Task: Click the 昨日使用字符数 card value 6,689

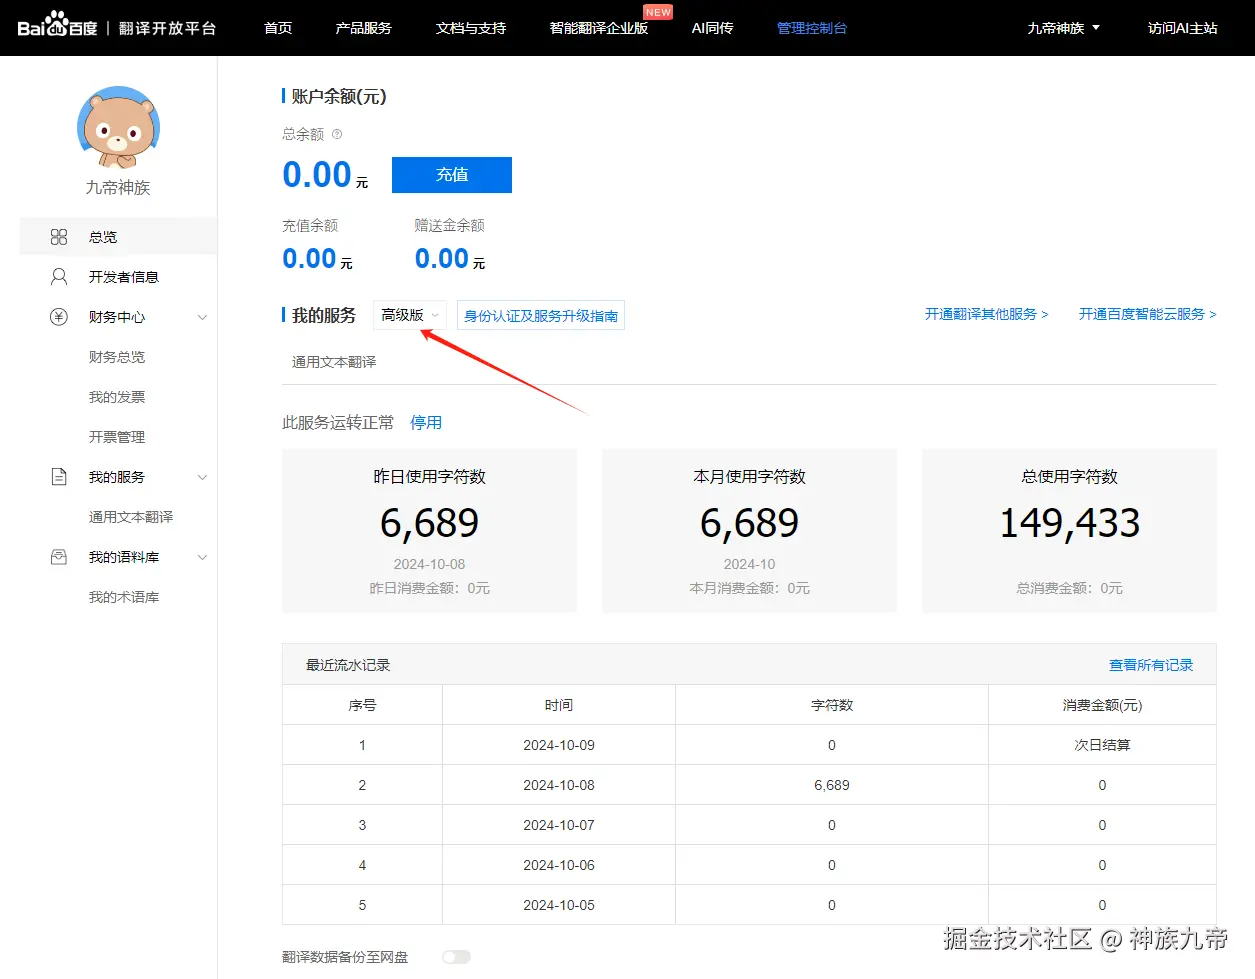Action: click(429, 523)
